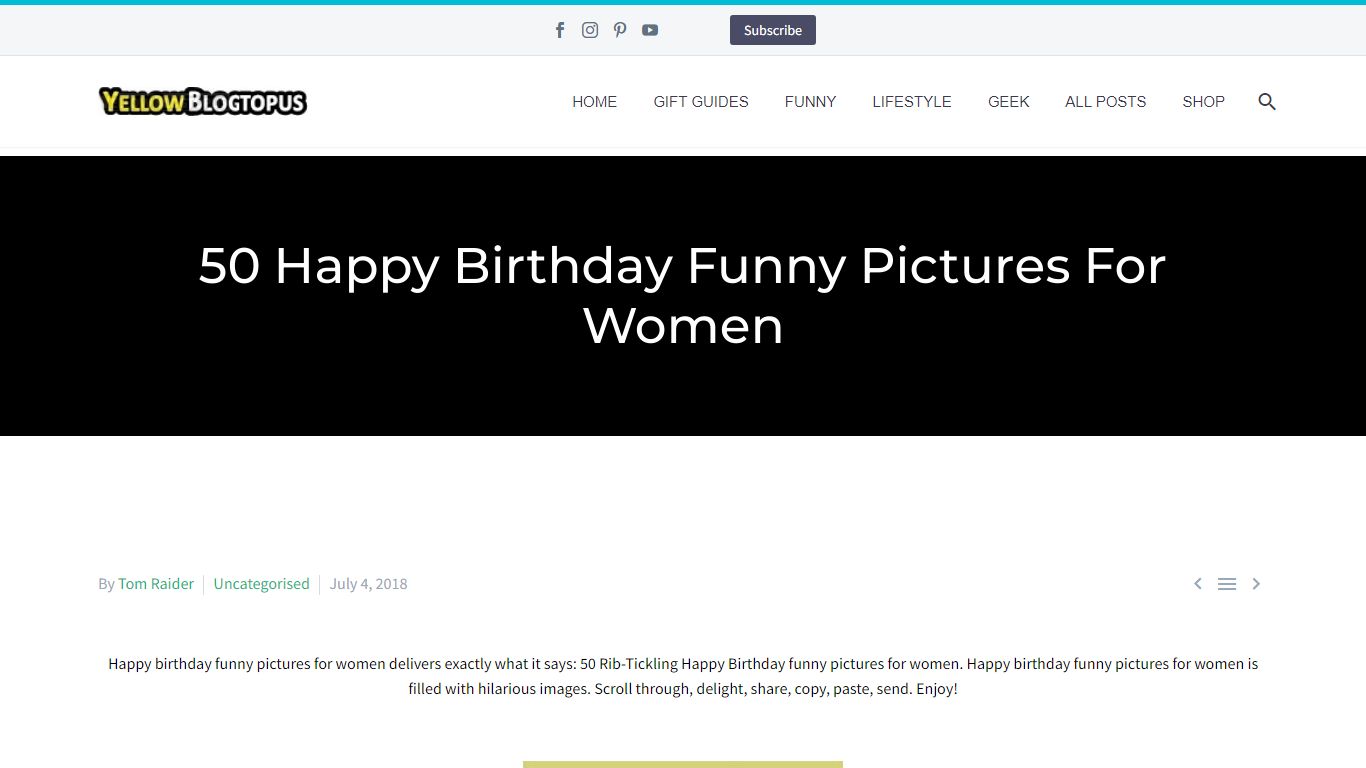Open the YouTube social link
The height and width of the screenshot is (768, 1366).
pyautogui.click(x=650, y=30)
